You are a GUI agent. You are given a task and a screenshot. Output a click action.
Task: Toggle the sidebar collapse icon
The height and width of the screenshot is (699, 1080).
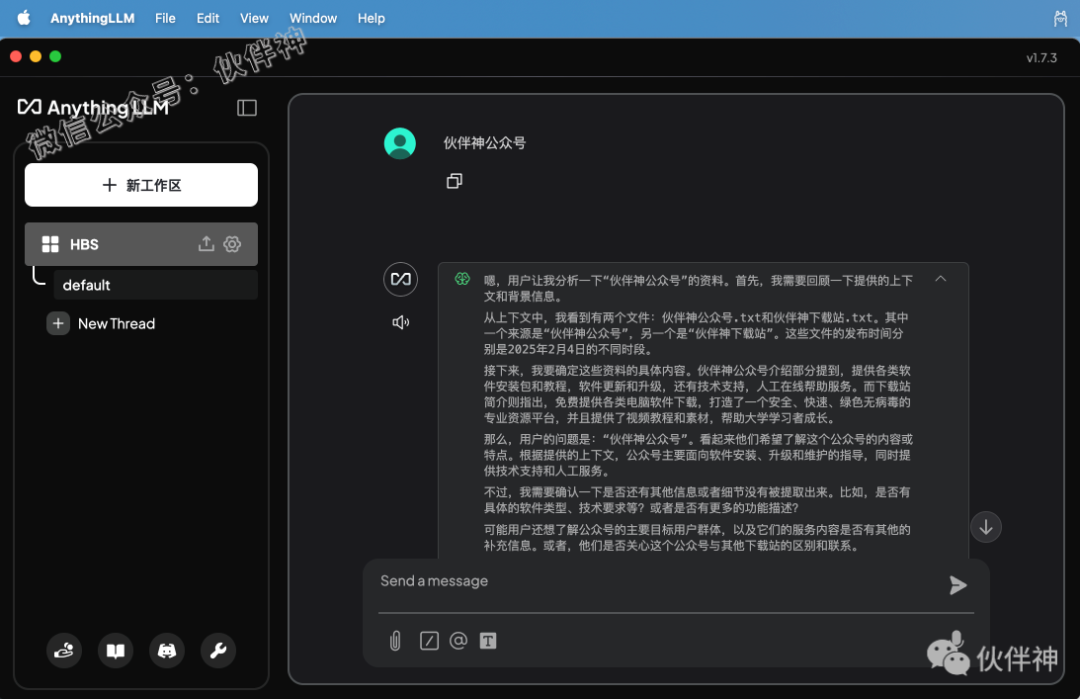tap(247, 108)
